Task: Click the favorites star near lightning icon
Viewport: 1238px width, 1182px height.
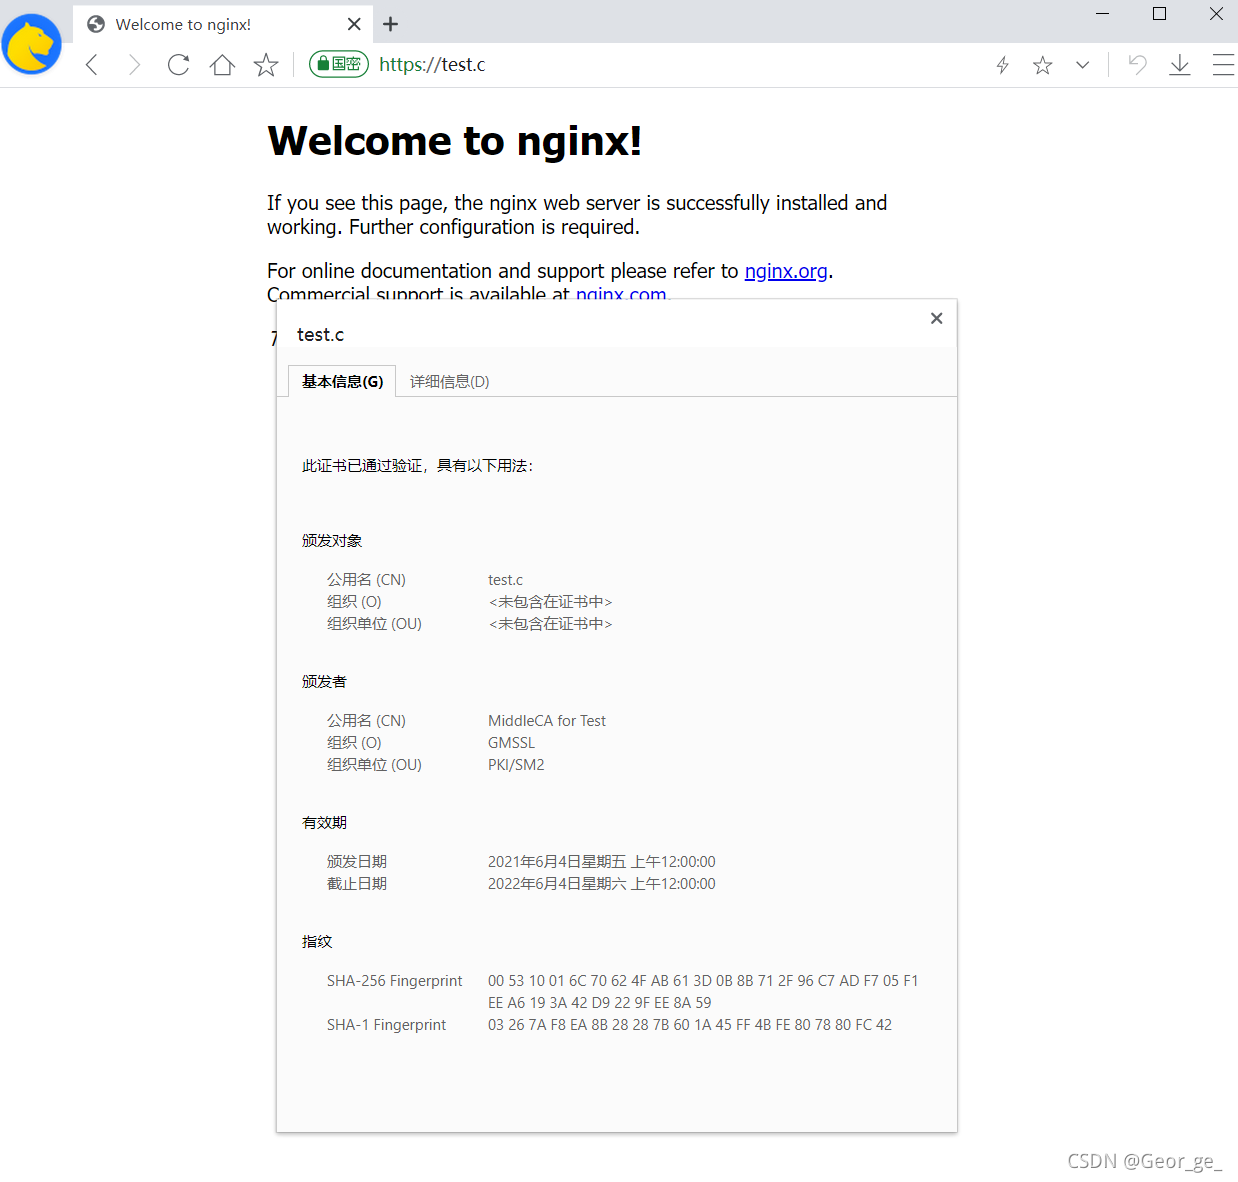Action: (1043, 65)
